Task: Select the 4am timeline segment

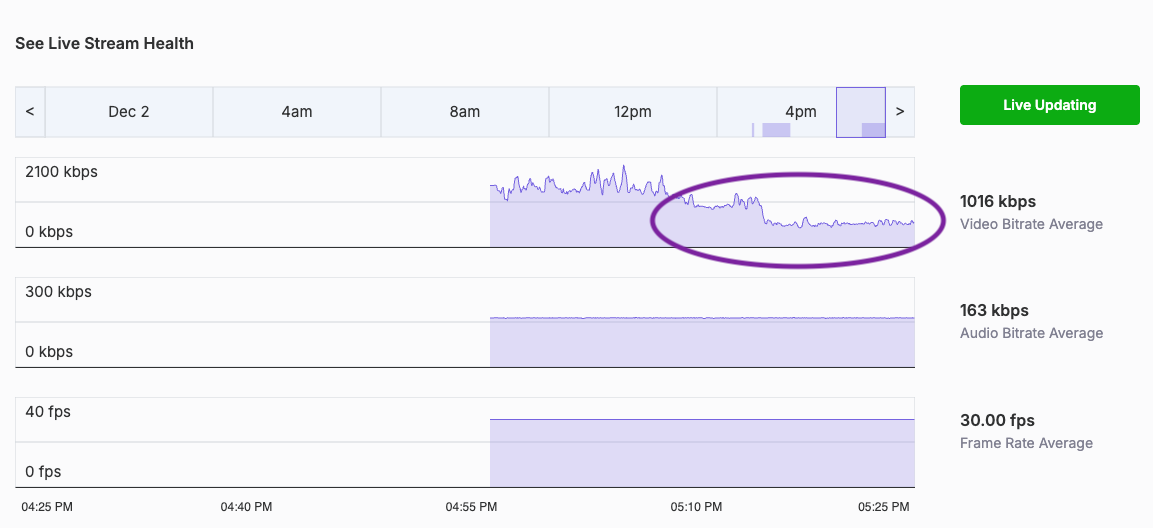Action: [x=296, y=112]
